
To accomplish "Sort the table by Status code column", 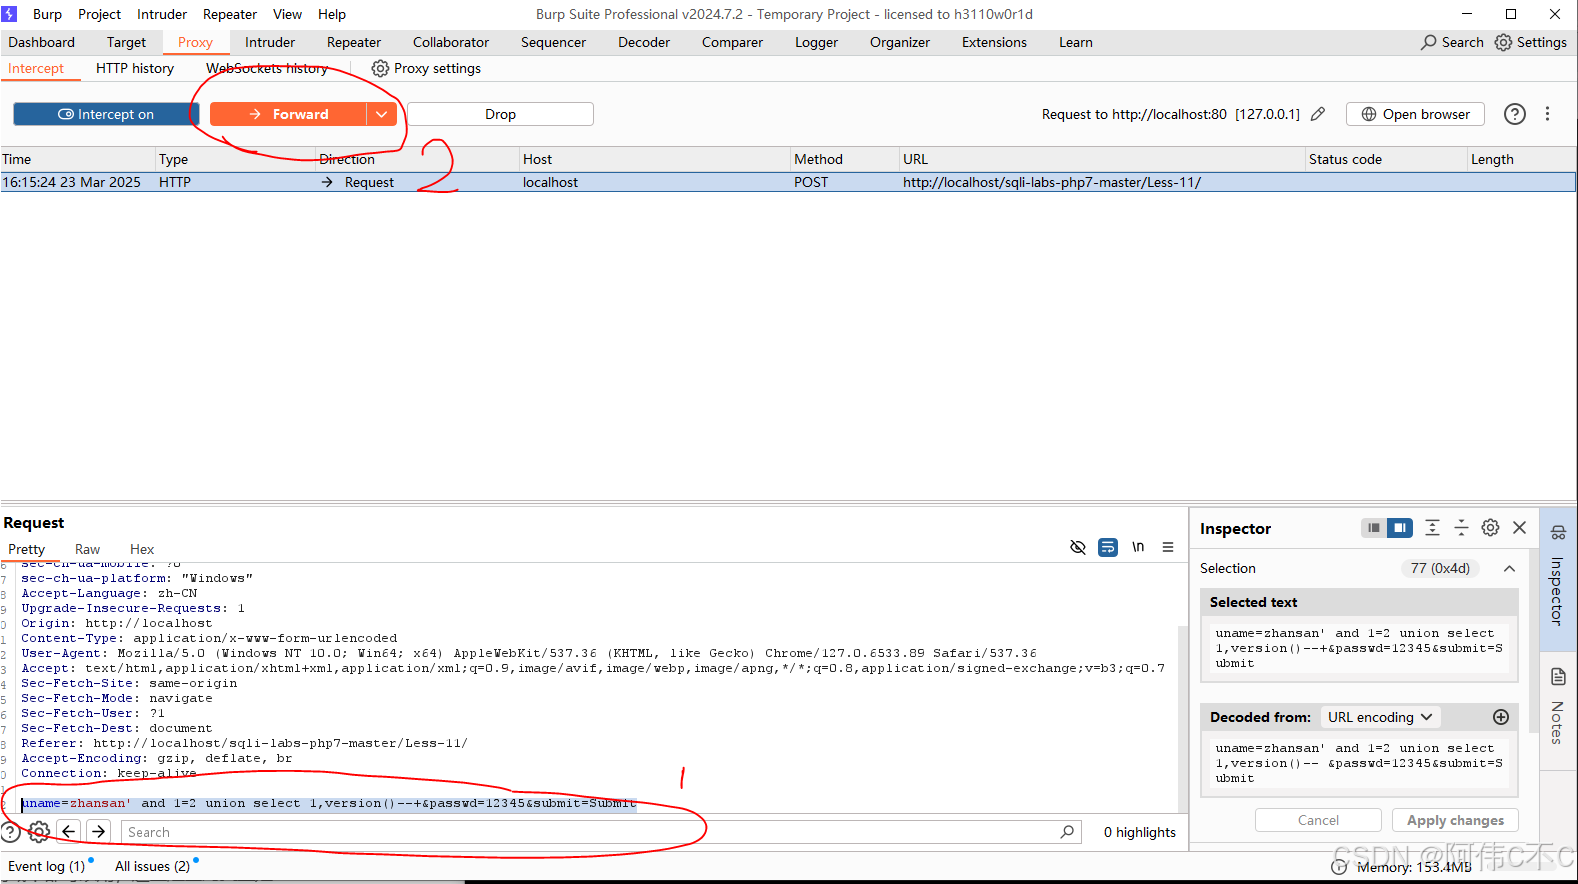I will pyautogui.click(x=1386, y=159).
